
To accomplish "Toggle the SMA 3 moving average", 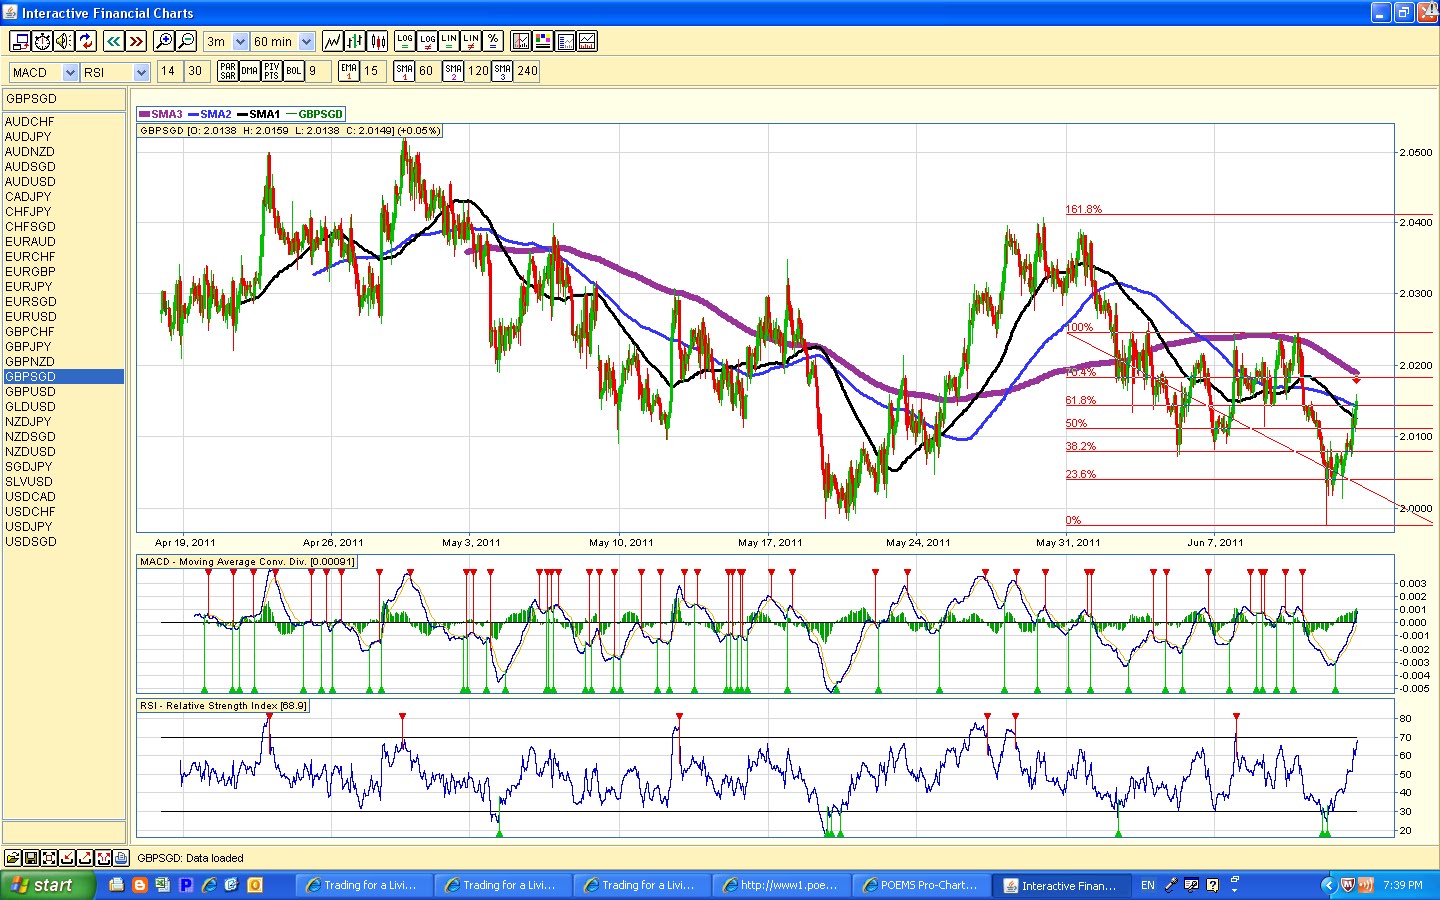I will click(x=503, y=71).
